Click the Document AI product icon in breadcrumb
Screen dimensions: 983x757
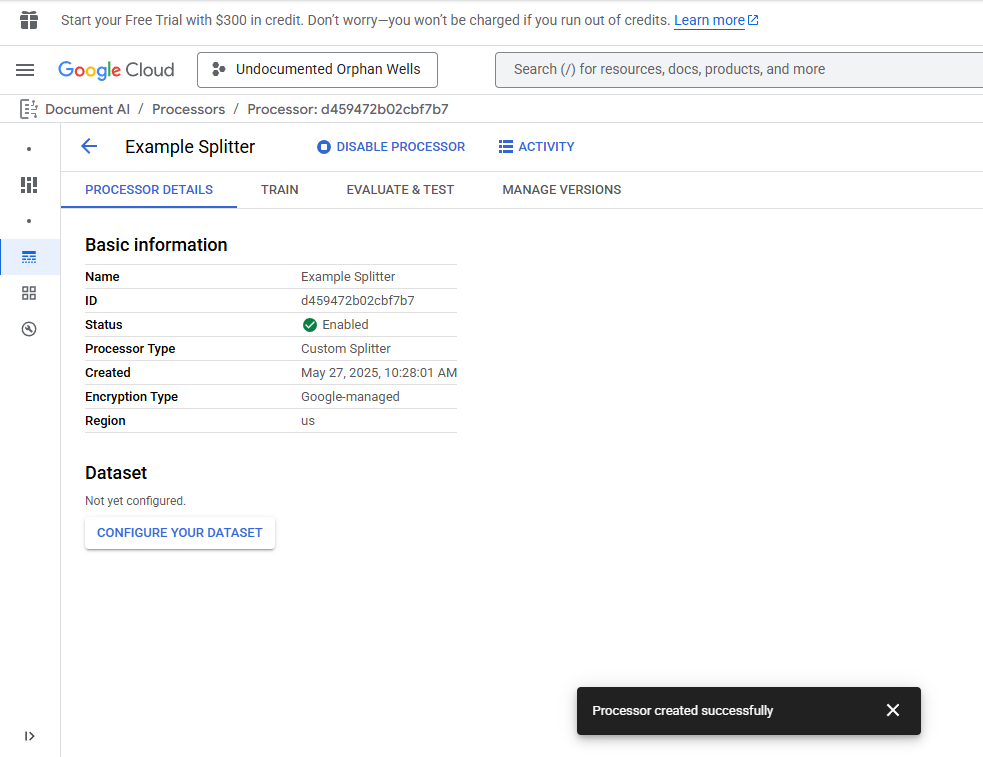[x=29, y=109]
